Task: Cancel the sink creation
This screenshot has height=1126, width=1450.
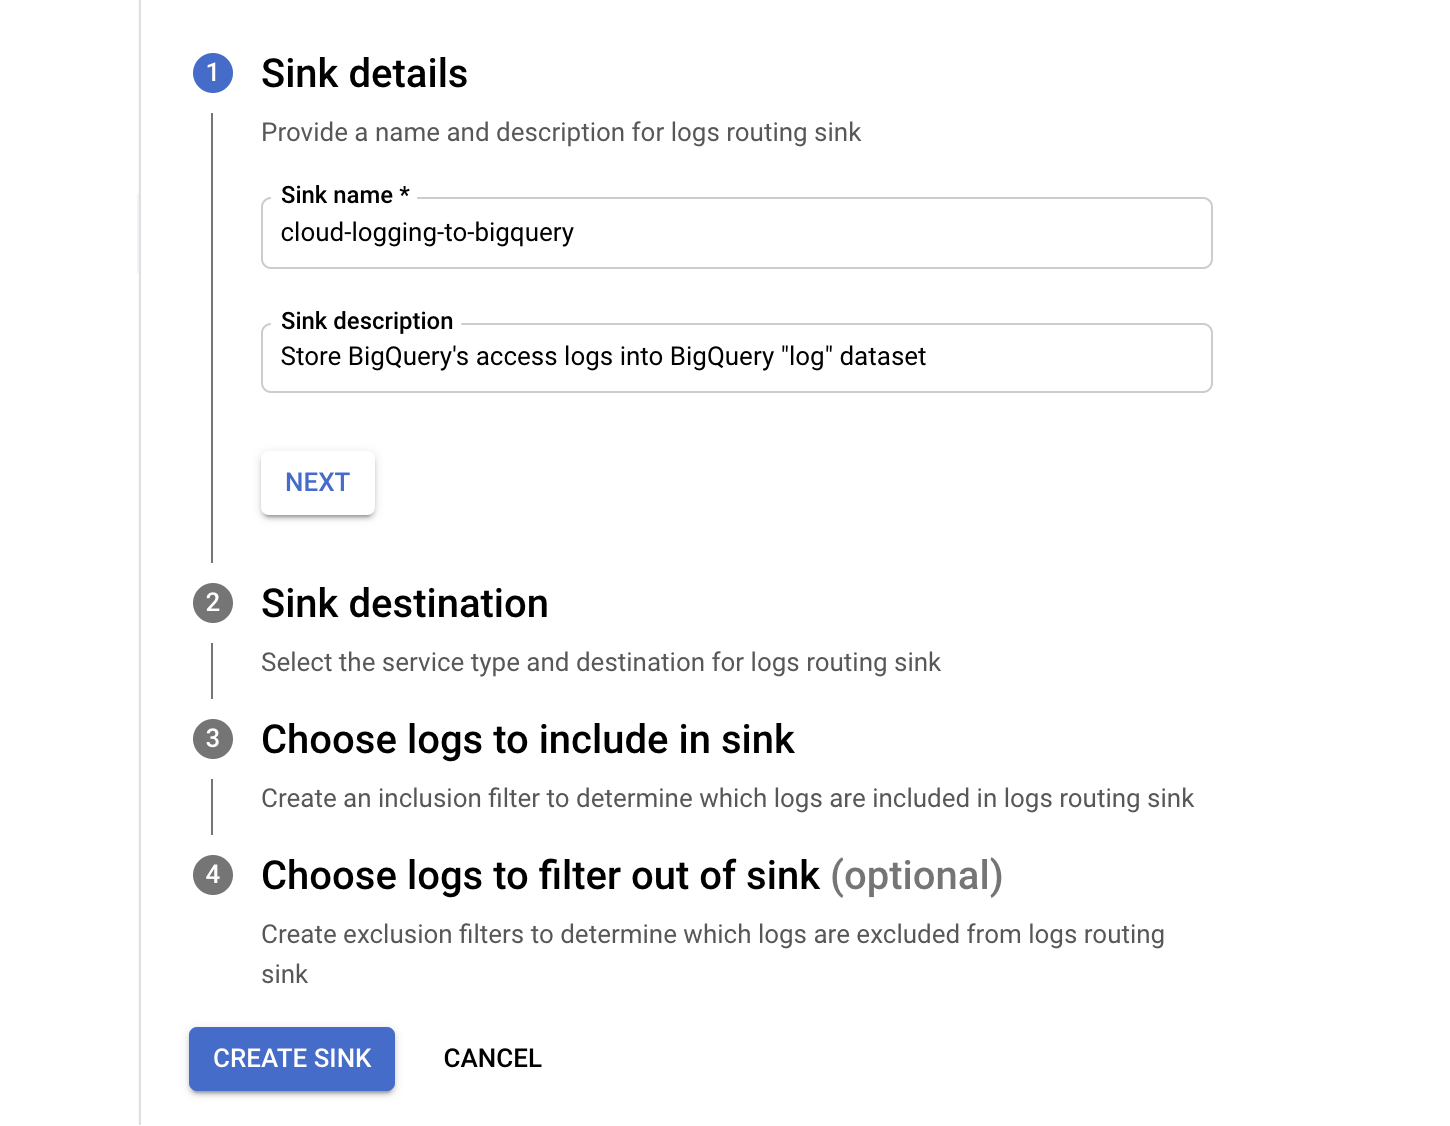Action: coord(492,1058)
